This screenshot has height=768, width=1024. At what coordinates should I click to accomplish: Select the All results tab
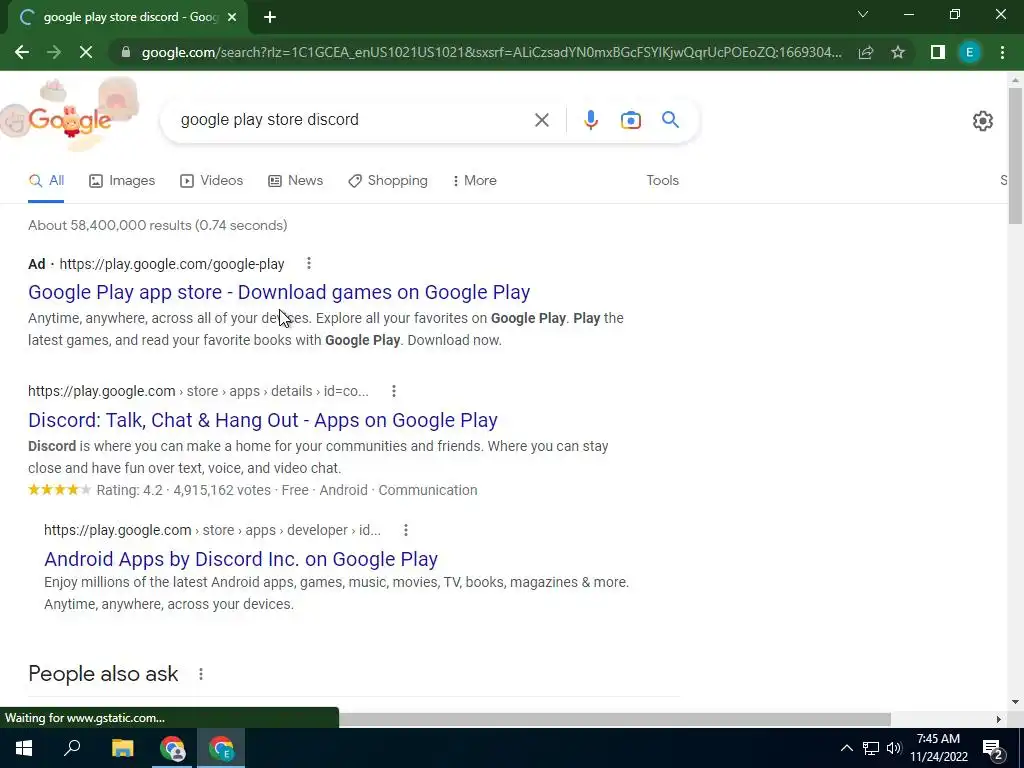pos(46,180)
